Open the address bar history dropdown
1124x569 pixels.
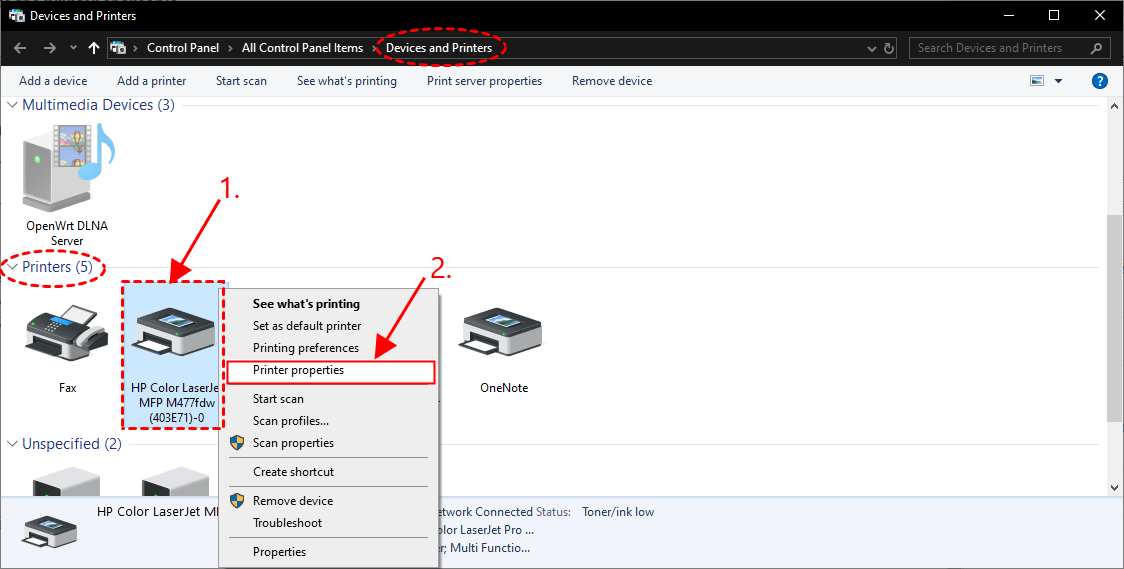[x=865, y=48]
